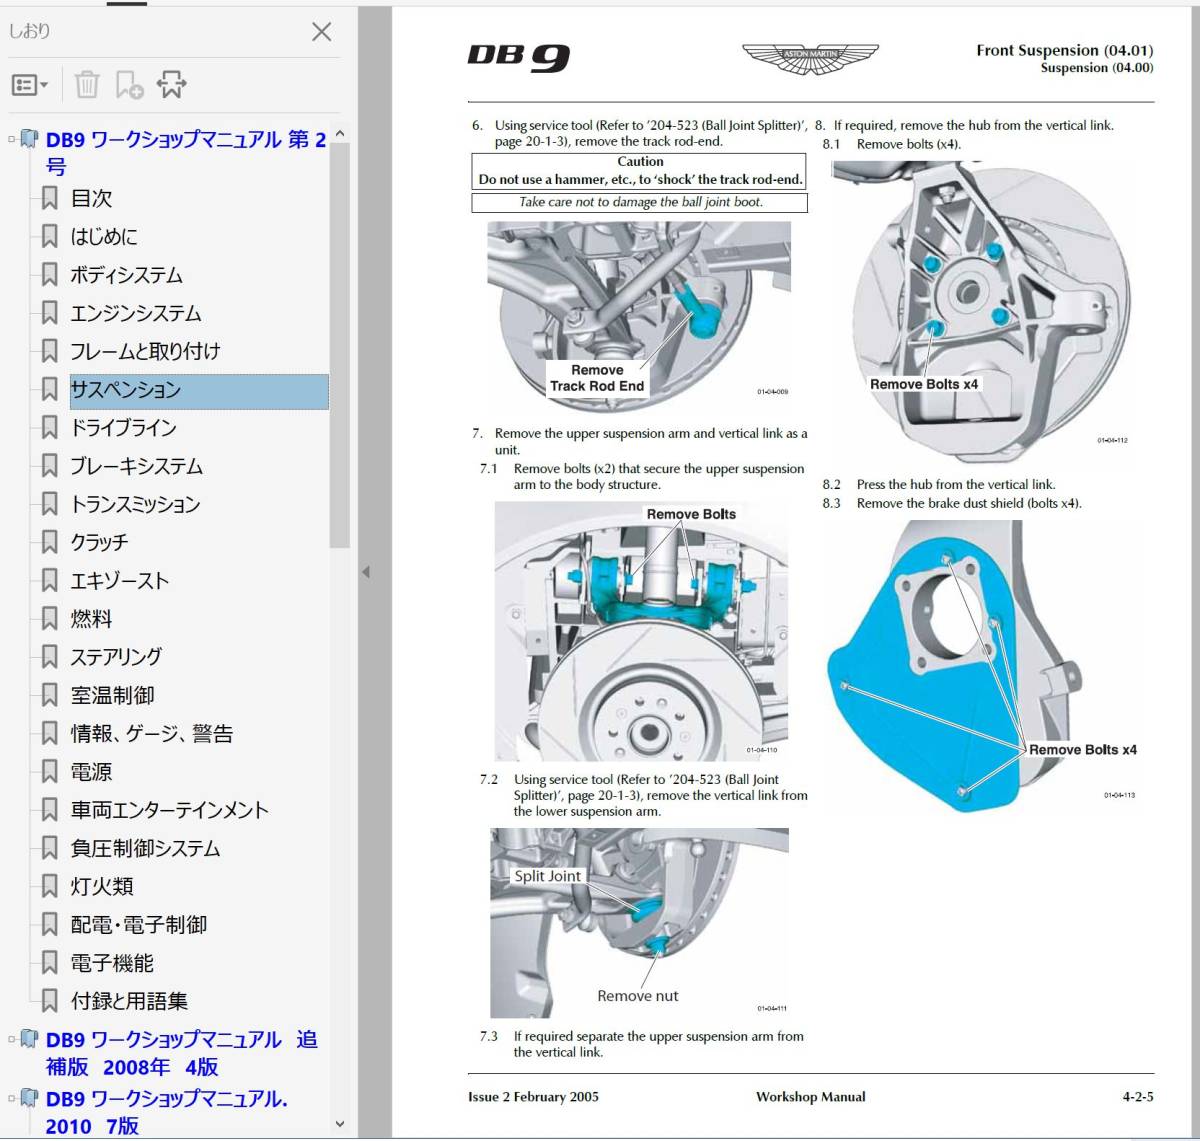This screenshot has height=1141, width=1200.
Task: Click the upper arm Remove Bolts figure
Action: point(641,631)
